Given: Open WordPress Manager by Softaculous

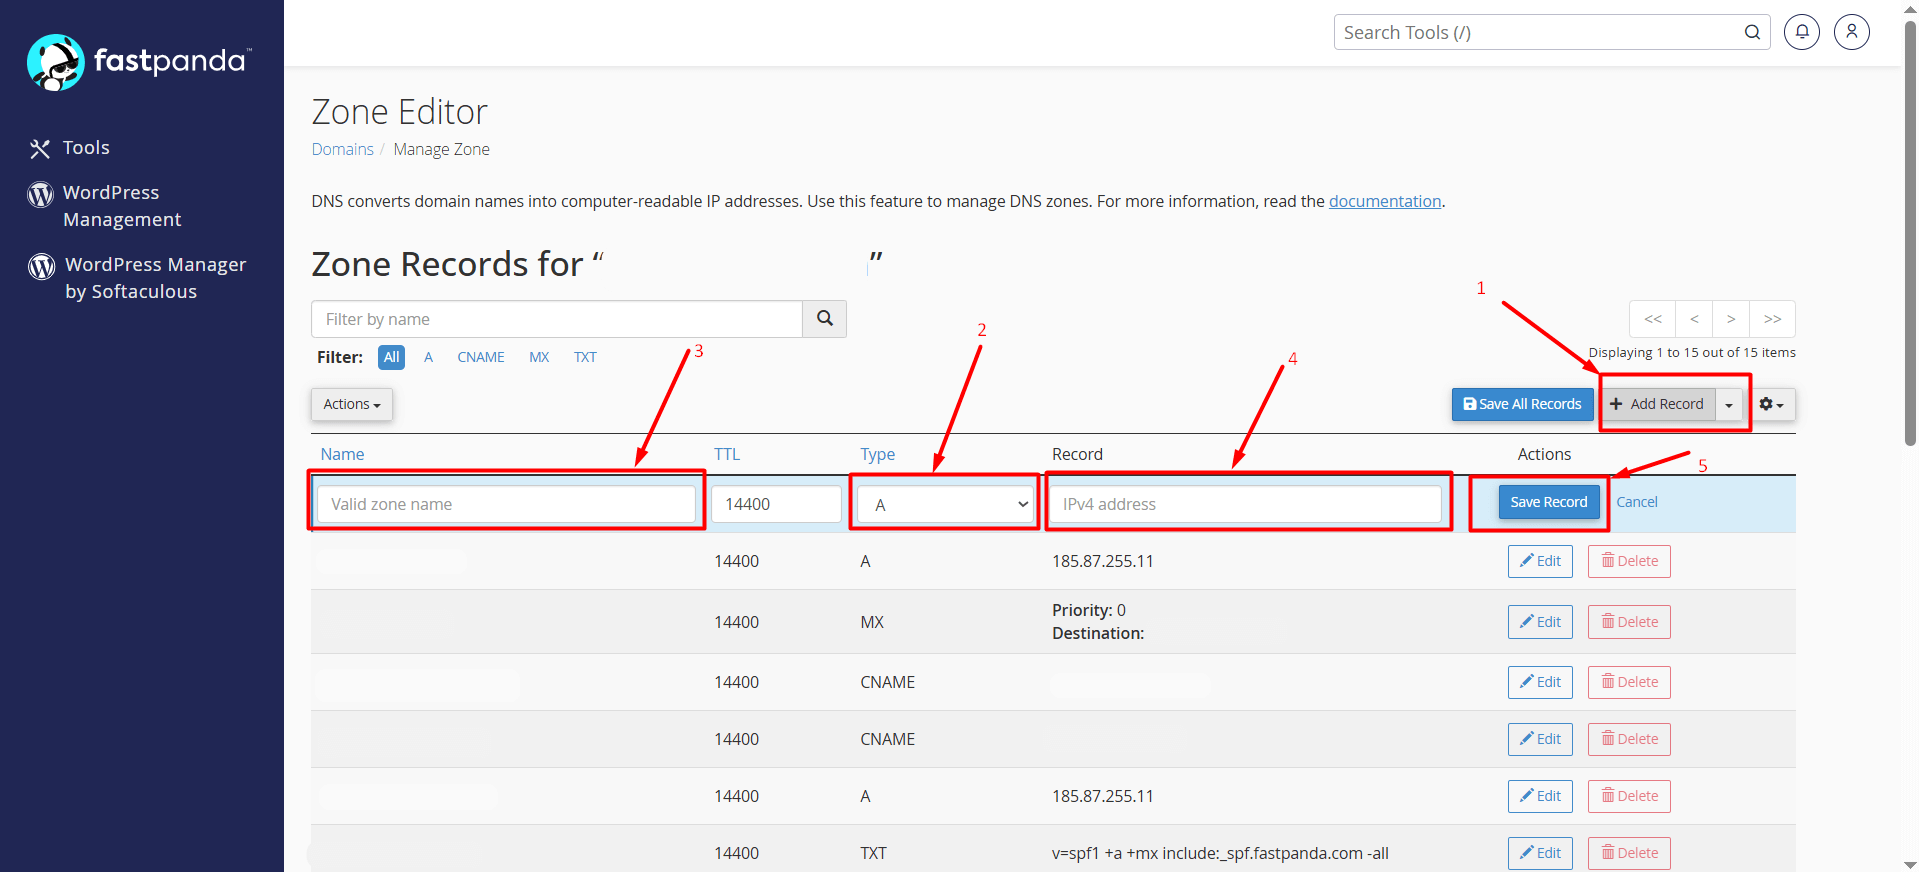Looking at the screenshot, I should [137, 278].
